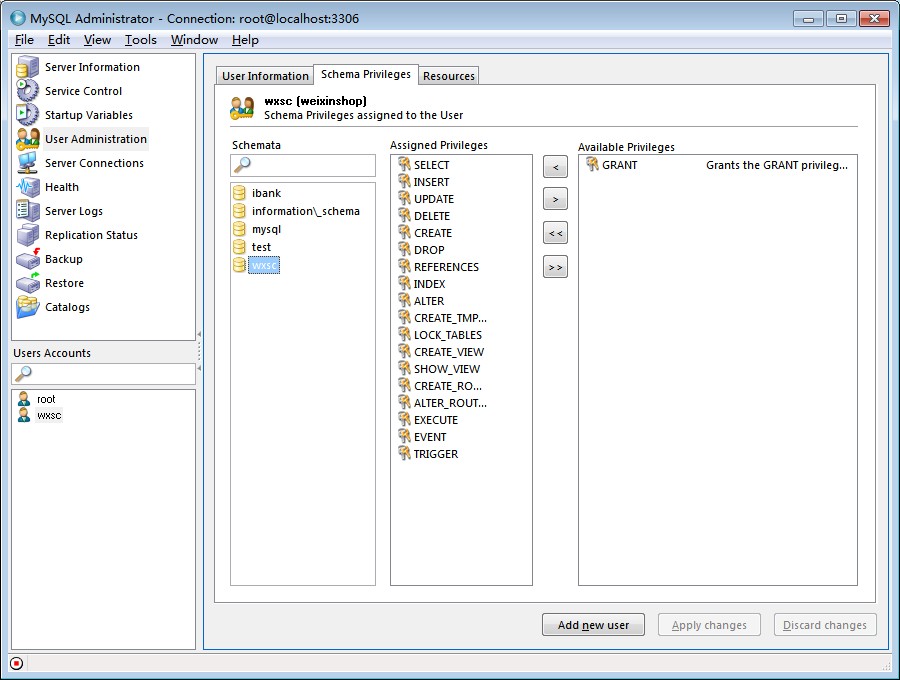Open the Backup drive icon

tap(27, 259)
